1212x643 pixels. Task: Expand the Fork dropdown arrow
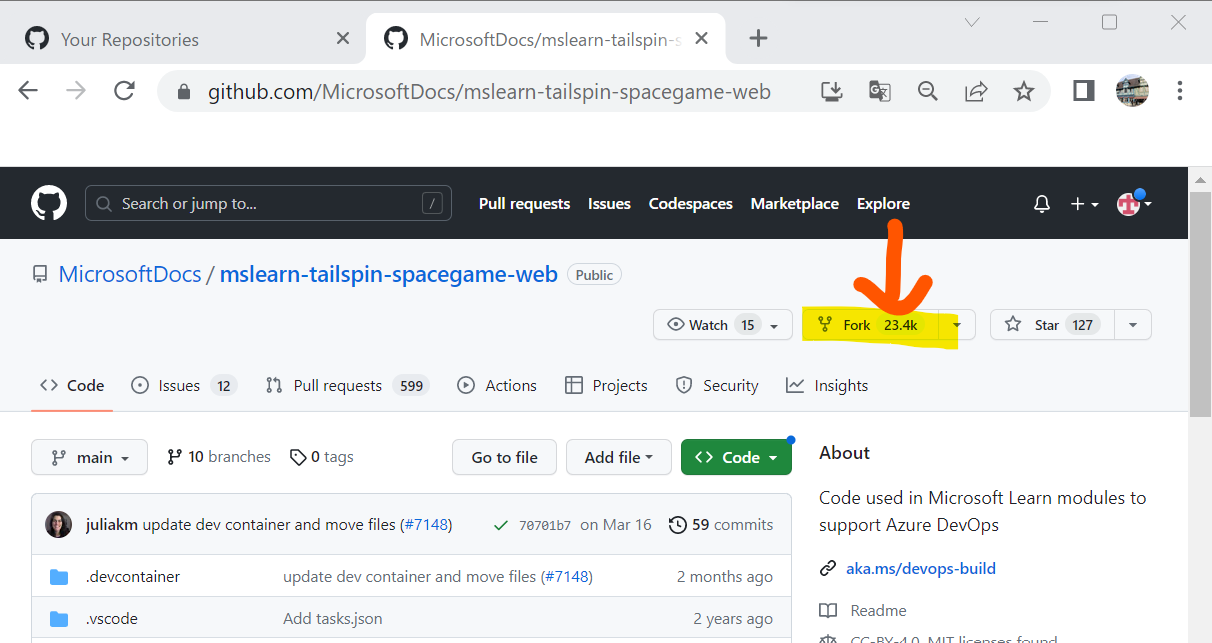pyautogui.click(x=957, y=325)
